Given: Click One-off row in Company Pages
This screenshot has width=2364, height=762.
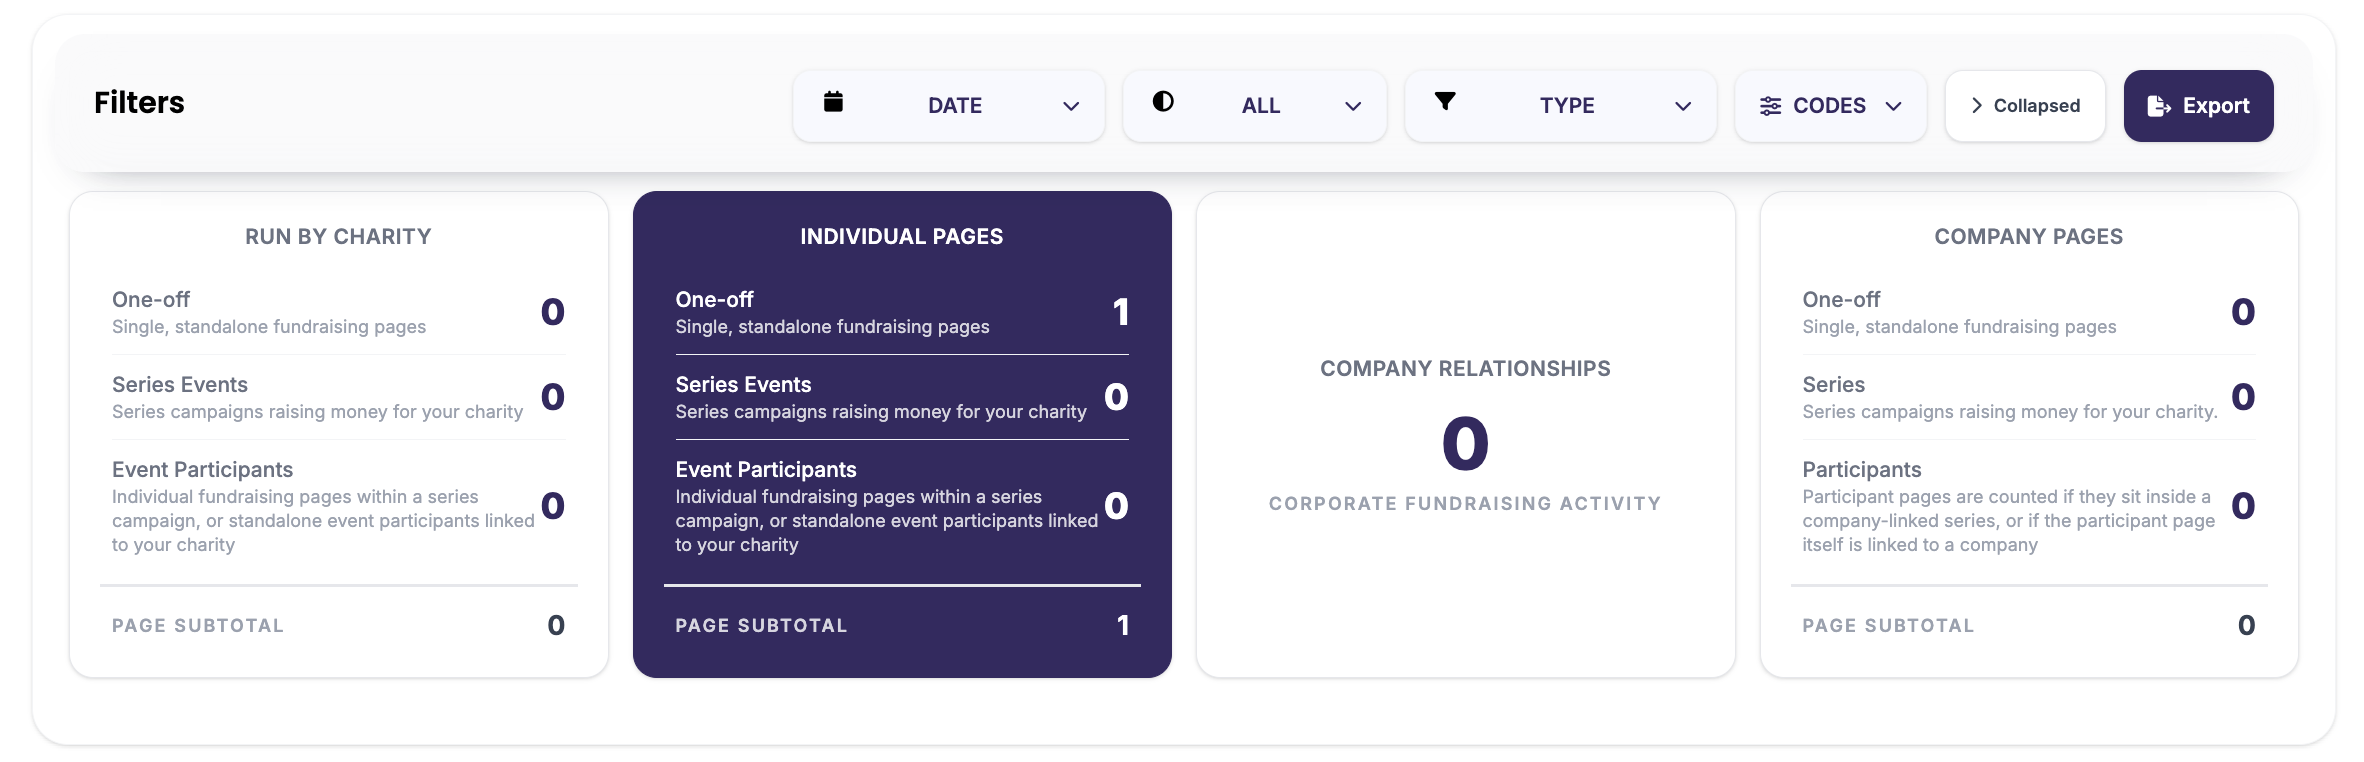Looking at the screenshot, I should (x=2028, y=312).
